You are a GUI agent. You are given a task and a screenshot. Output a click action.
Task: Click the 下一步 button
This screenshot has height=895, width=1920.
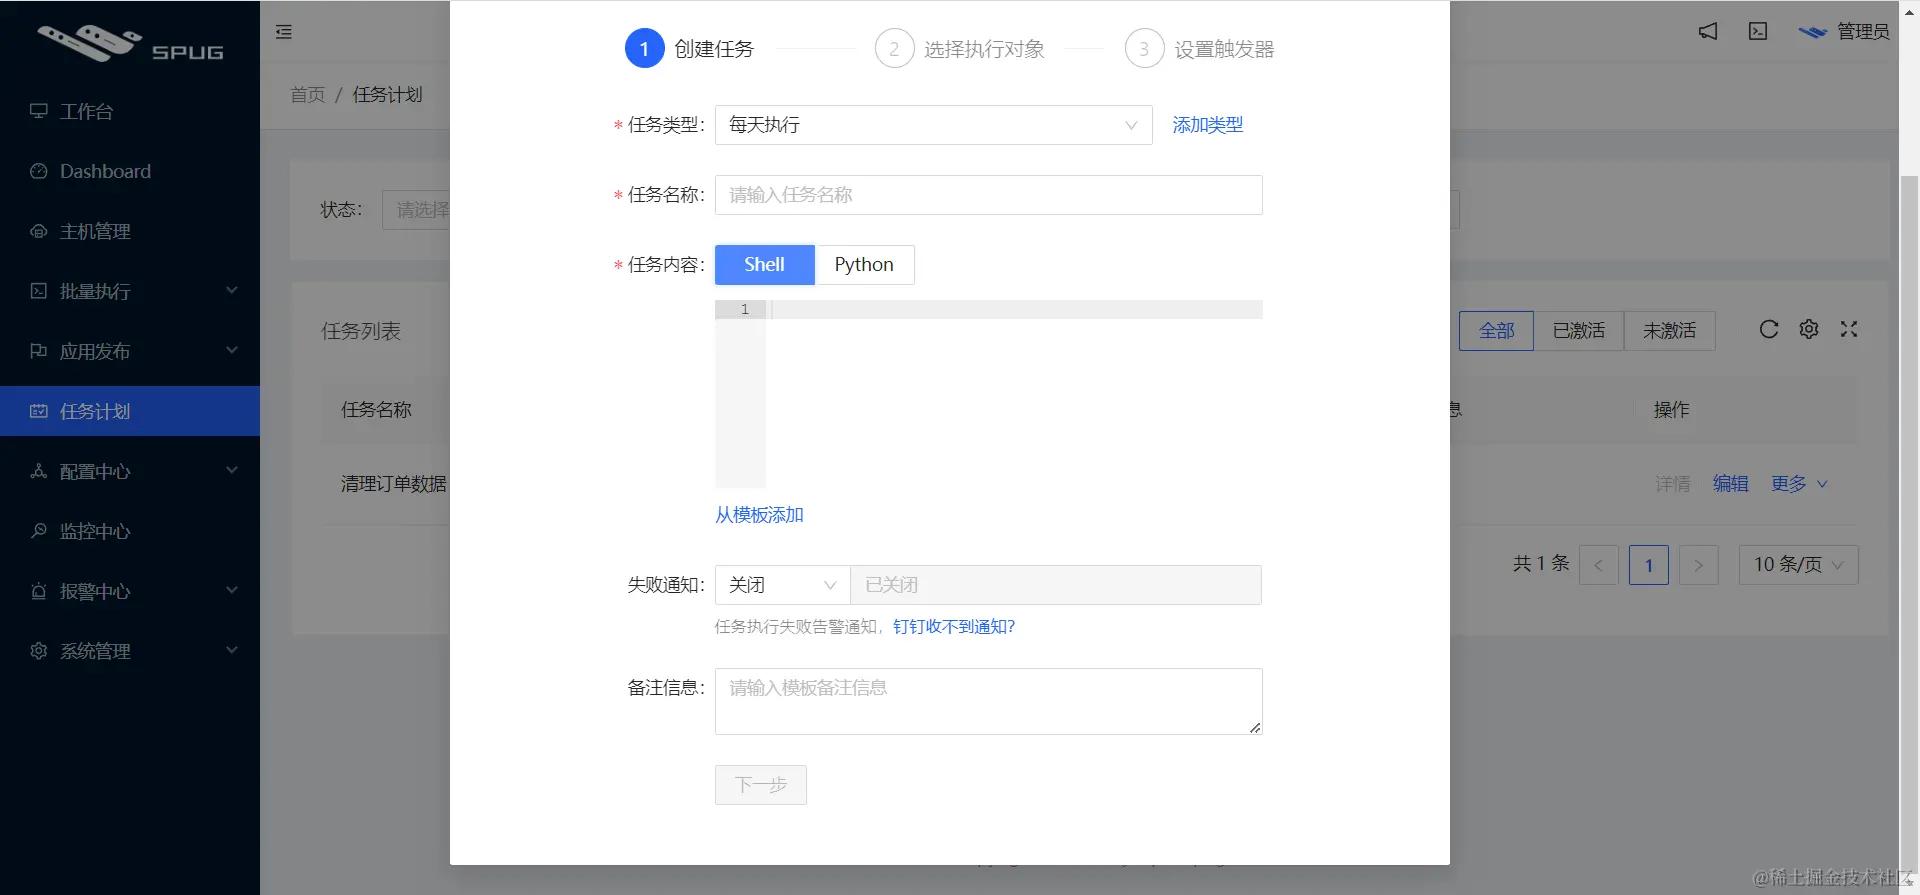coord(761,785)
